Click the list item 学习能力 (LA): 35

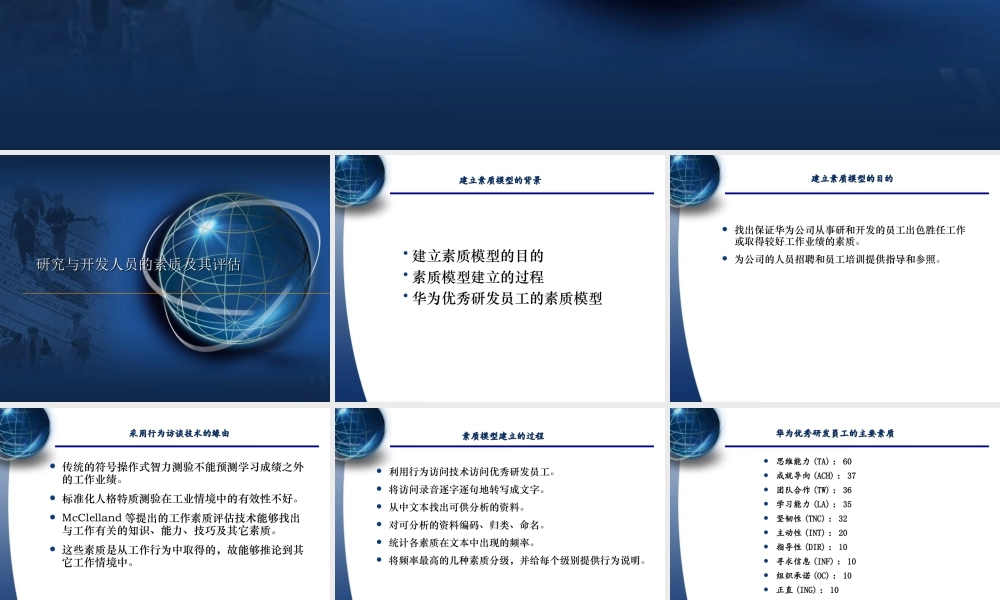tap(814, 504)
